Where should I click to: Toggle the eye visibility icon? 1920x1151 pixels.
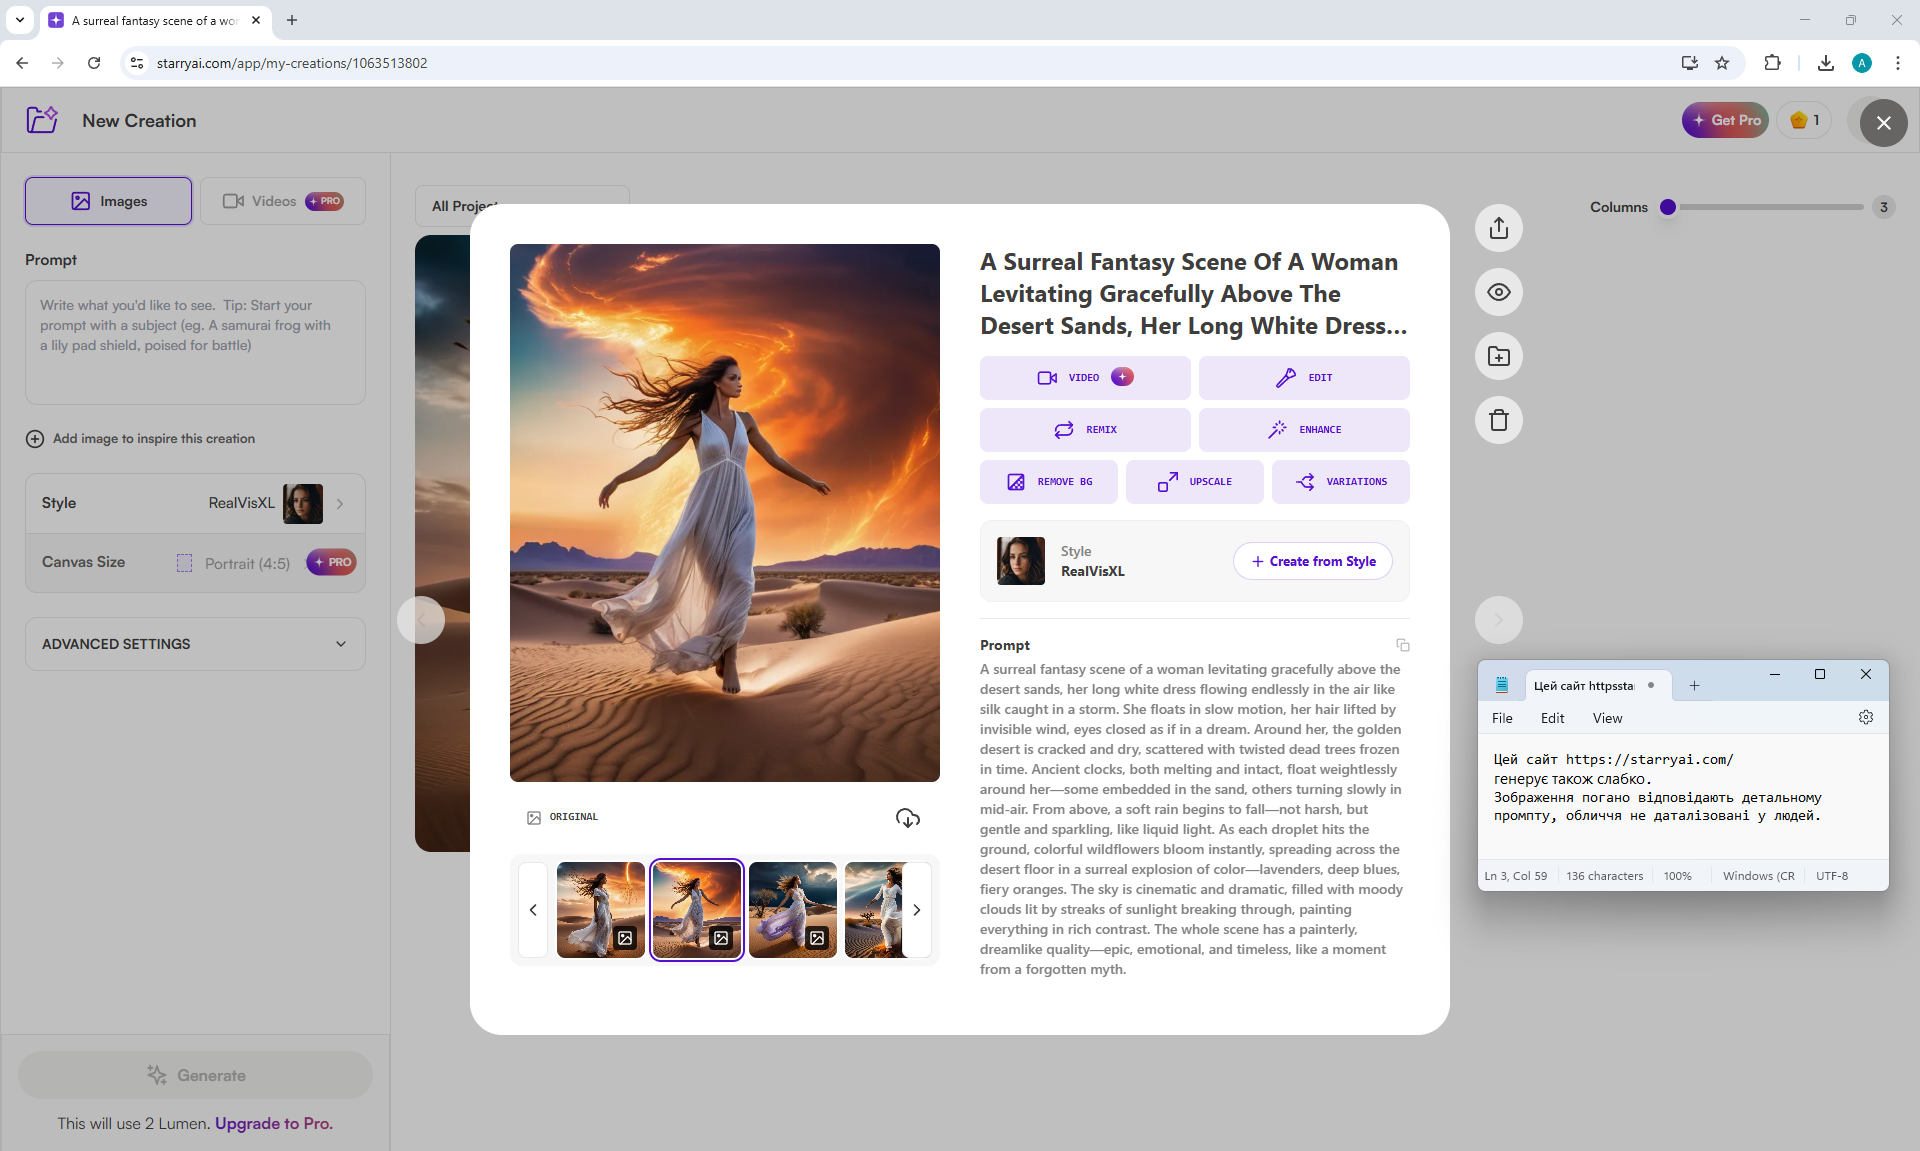click(x=1498, y=292)
